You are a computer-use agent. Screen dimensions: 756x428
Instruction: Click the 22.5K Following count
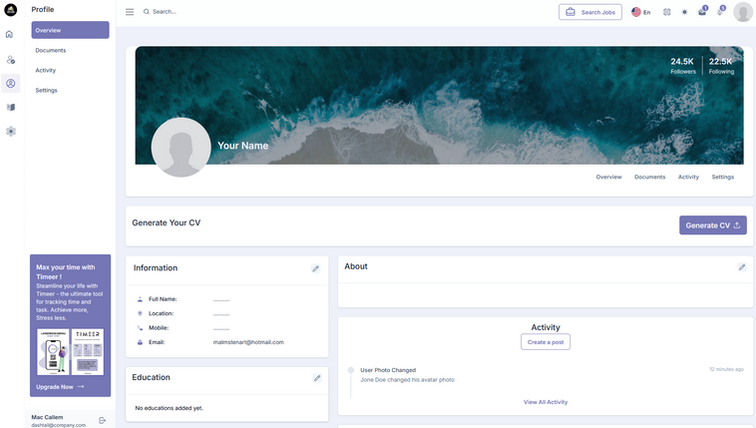pyautogui.click(x=721, y=66)
